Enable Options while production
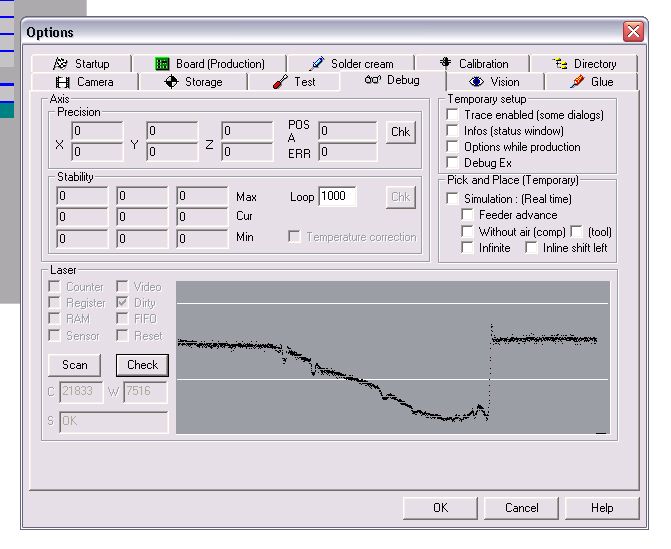The height and width of the screenshot is (549, 671). coord(452,147)
